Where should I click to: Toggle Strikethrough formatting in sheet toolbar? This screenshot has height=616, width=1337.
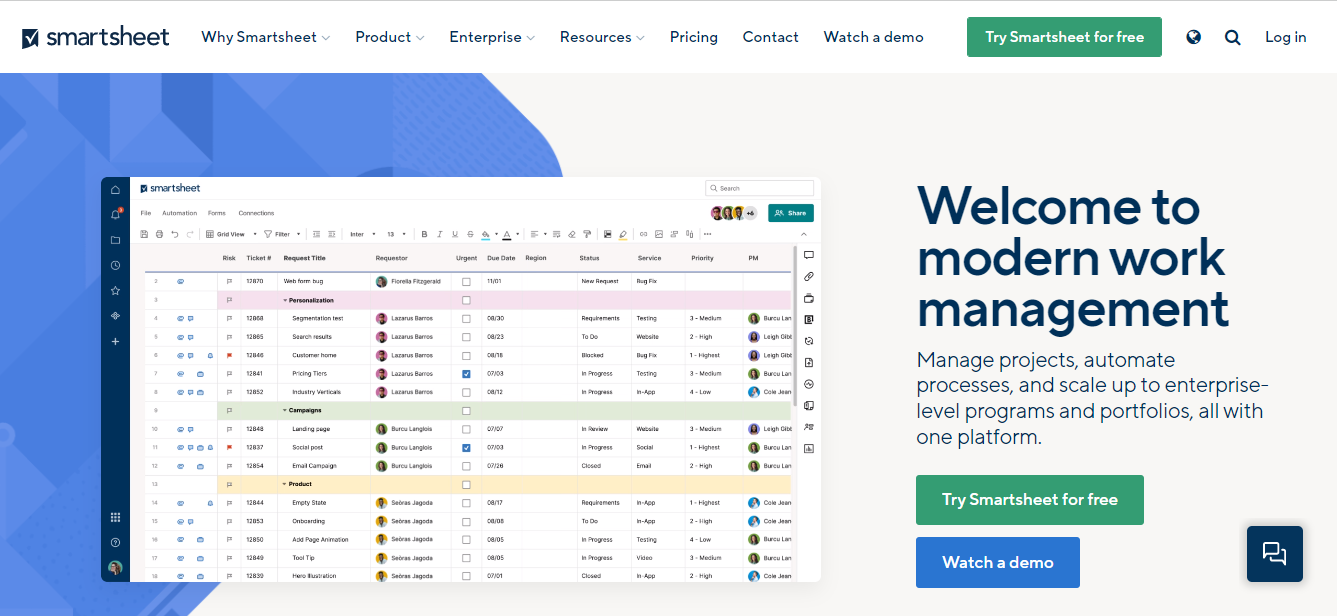coord(470,234)
